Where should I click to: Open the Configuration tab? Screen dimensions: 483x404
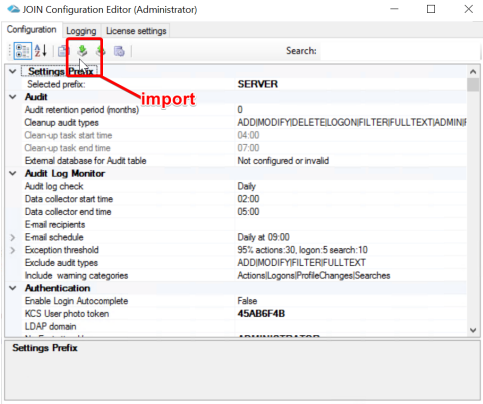click(x=31, y=30)
